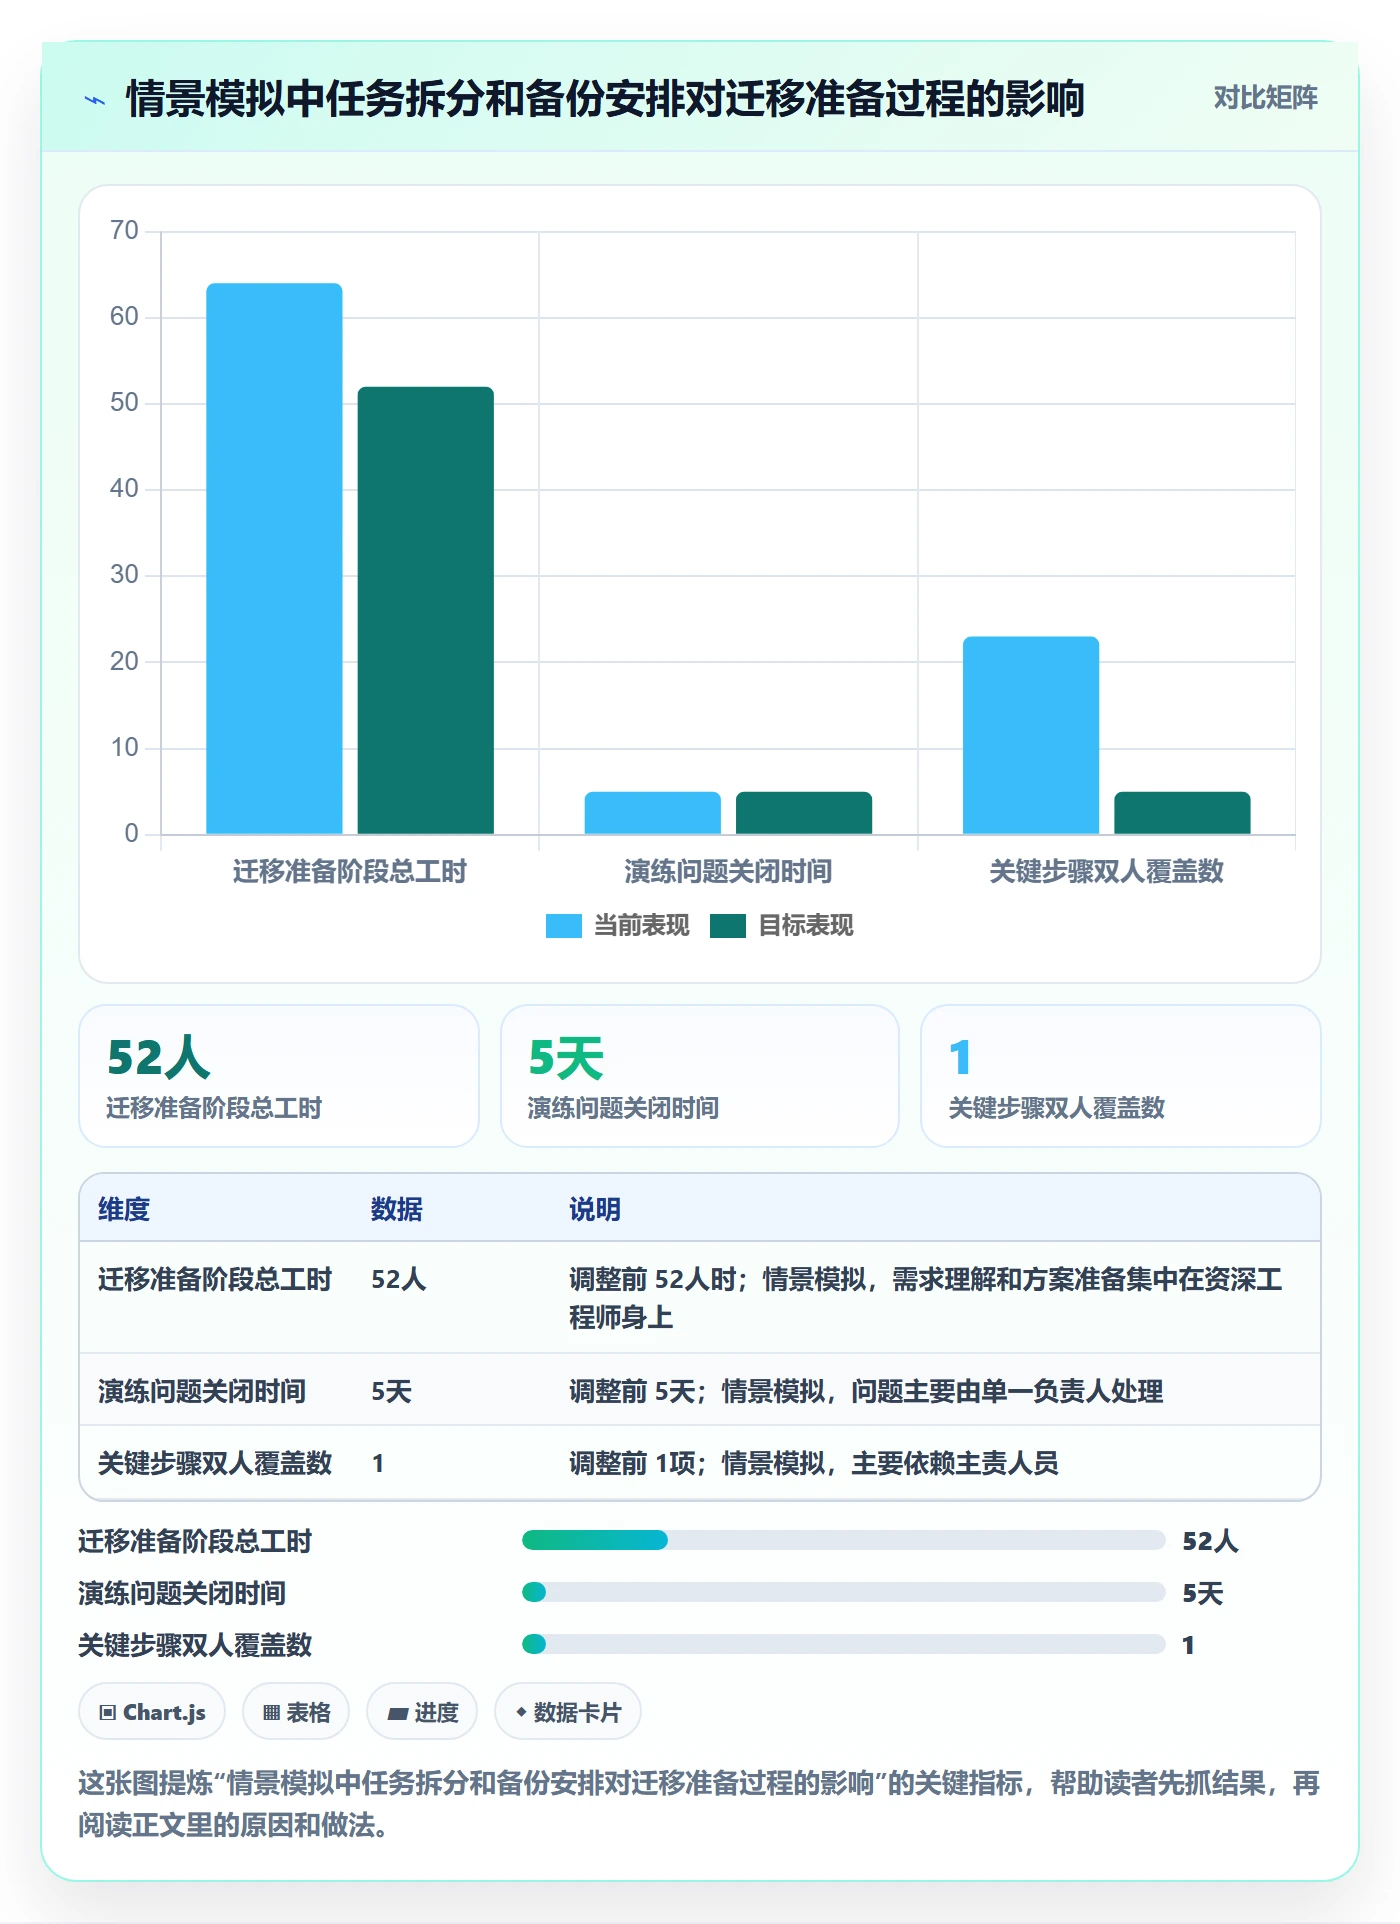Viewport: 1400px width, 1924px height.
Task: Click the grid icon in 表格 chip
Action: (271, 1713)
